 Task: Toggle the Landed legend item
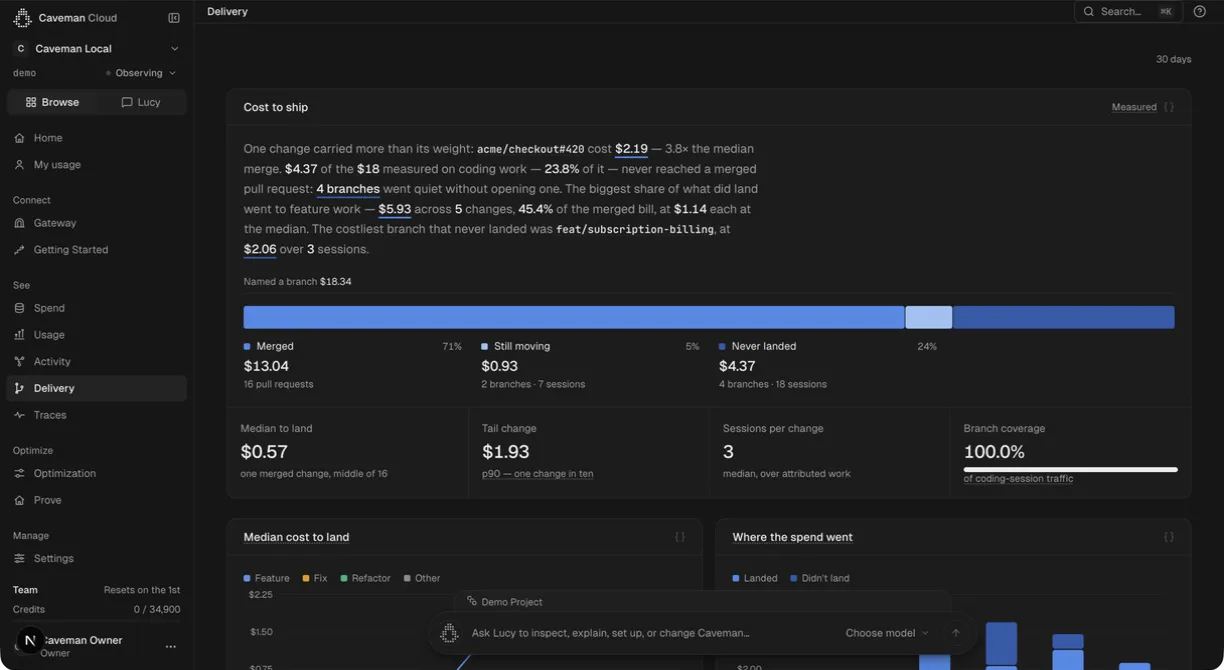[x=755, y=578]
